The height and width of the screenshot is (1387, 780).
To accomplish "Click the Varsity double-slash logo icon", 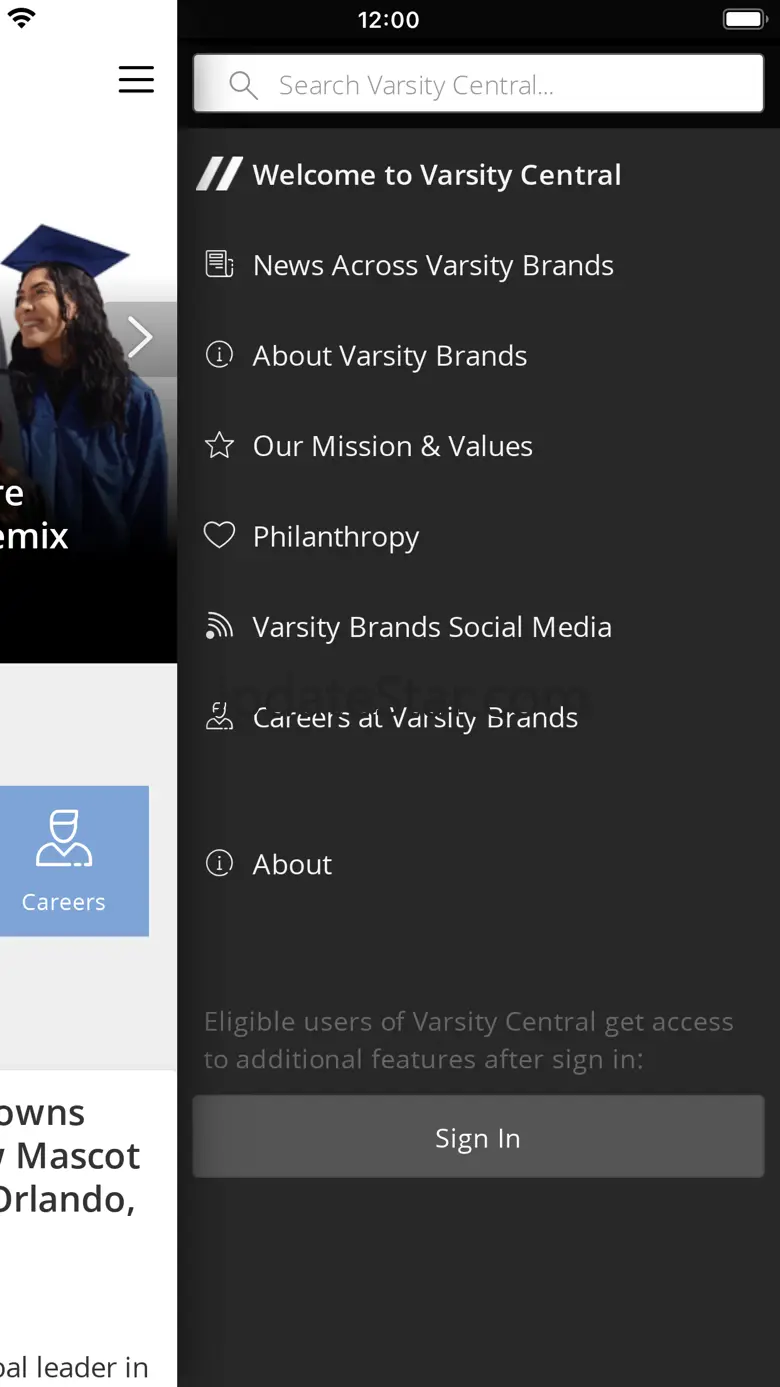I will [219, 174].
